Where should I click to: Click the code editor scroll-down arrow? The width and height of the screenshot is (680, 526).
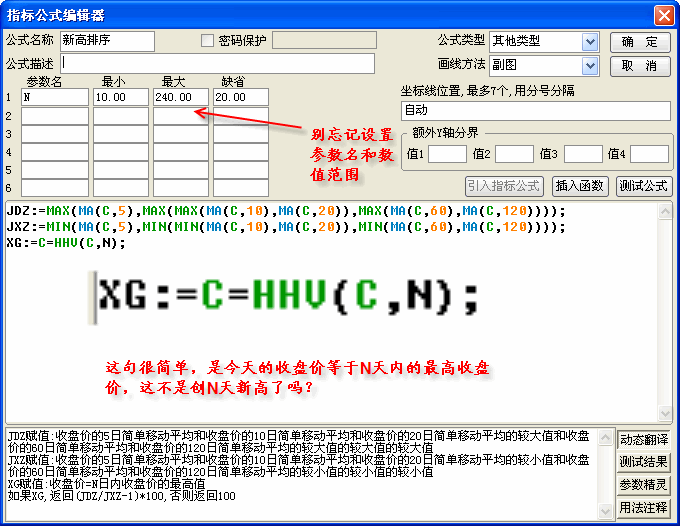[665, 413]
